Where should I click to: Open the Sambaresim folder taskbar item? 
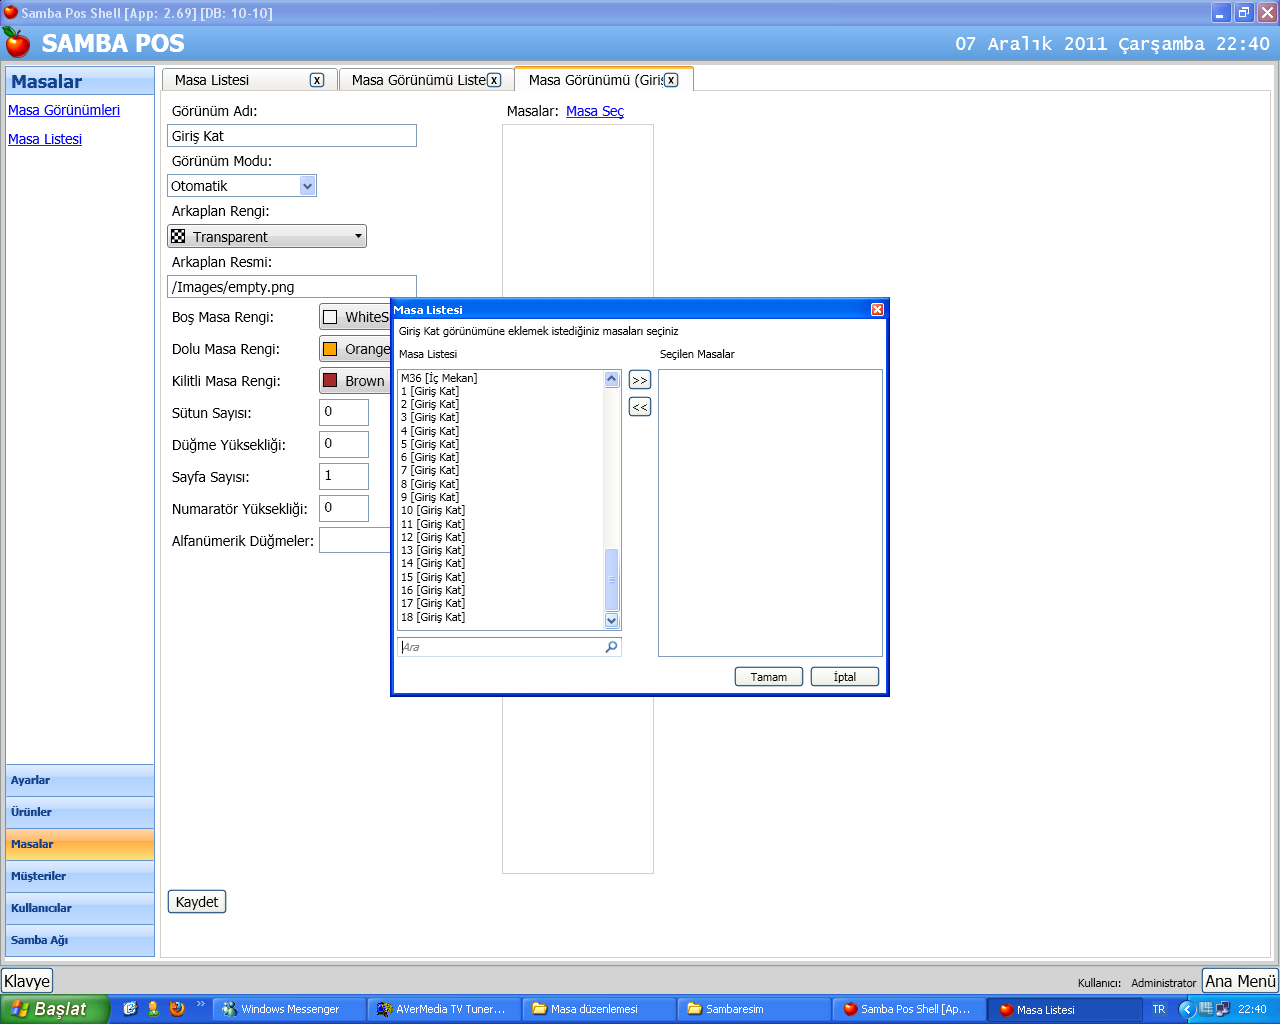pyautogui.click(x=754, y=1009)
